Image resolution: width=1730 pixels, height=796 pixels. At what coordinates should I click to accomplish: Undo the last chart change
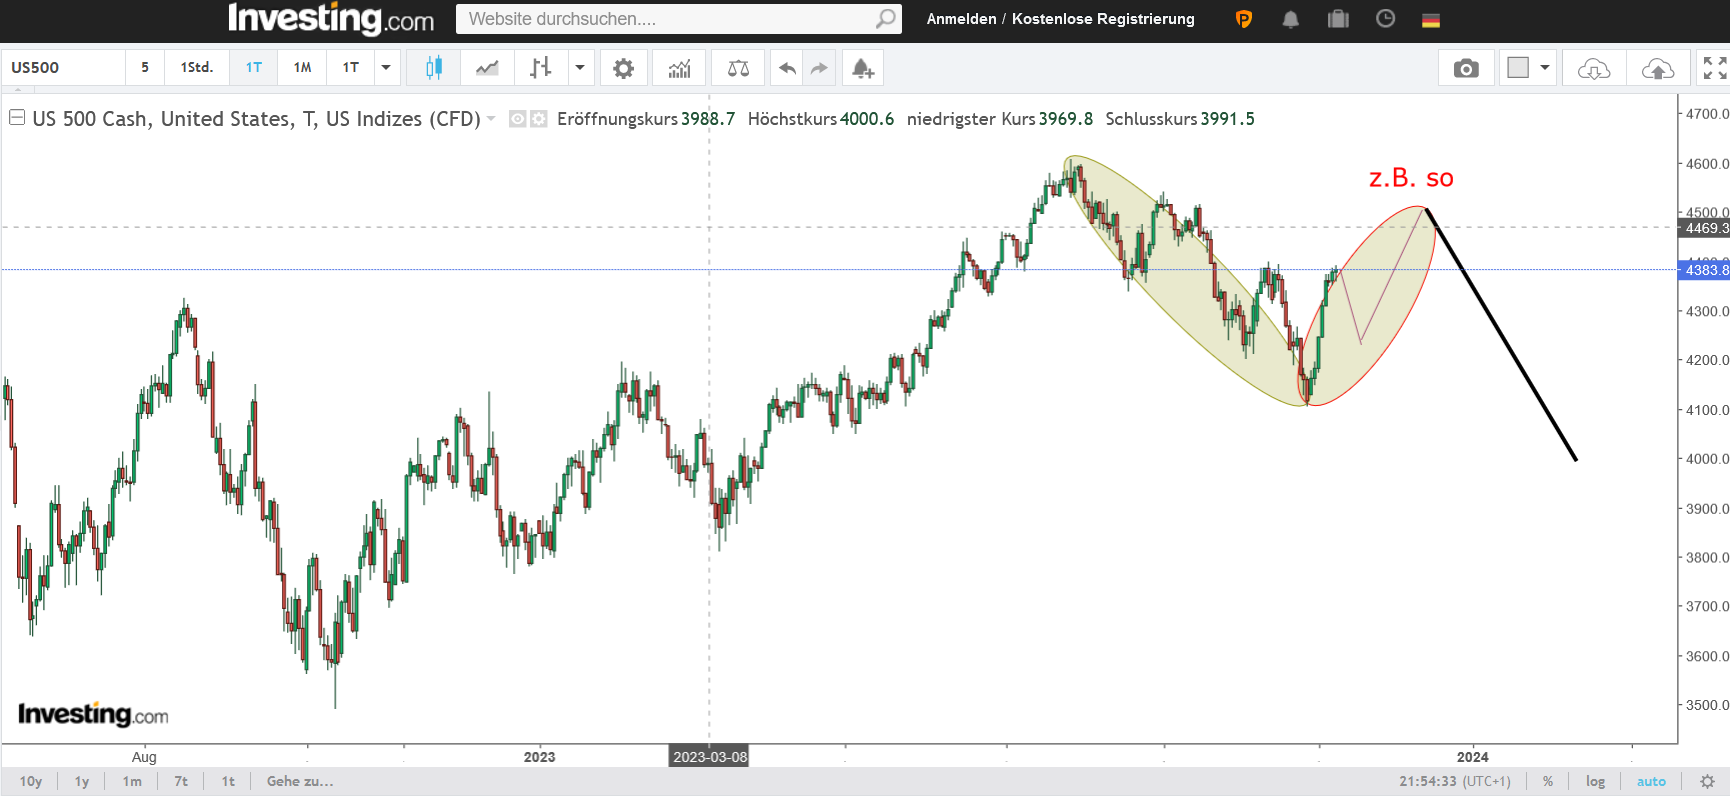pos(787,68)
